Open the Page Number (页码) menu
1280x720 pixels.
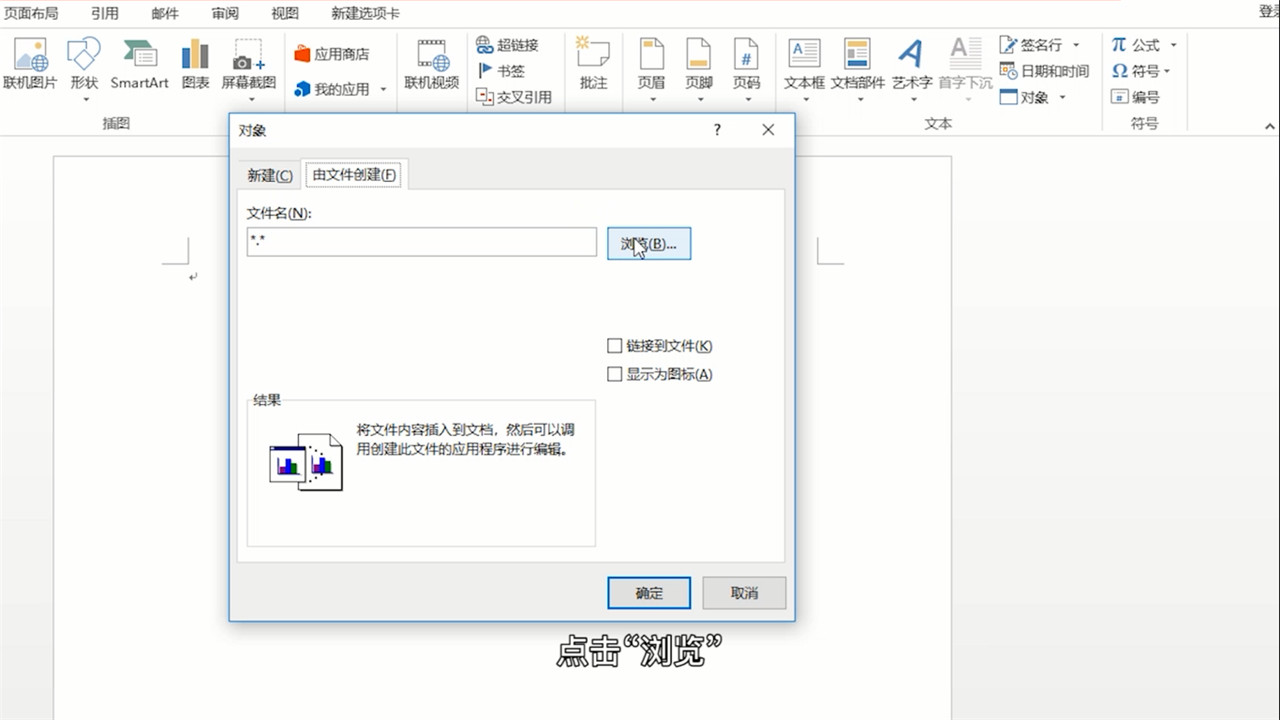point(747,64)
